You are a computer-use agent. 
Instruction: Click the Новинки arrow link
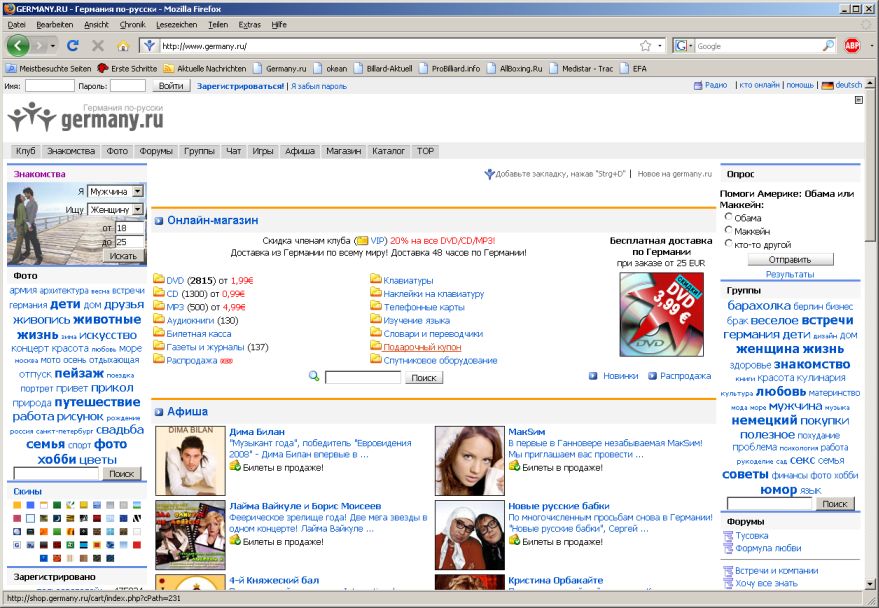pos(613,376)
